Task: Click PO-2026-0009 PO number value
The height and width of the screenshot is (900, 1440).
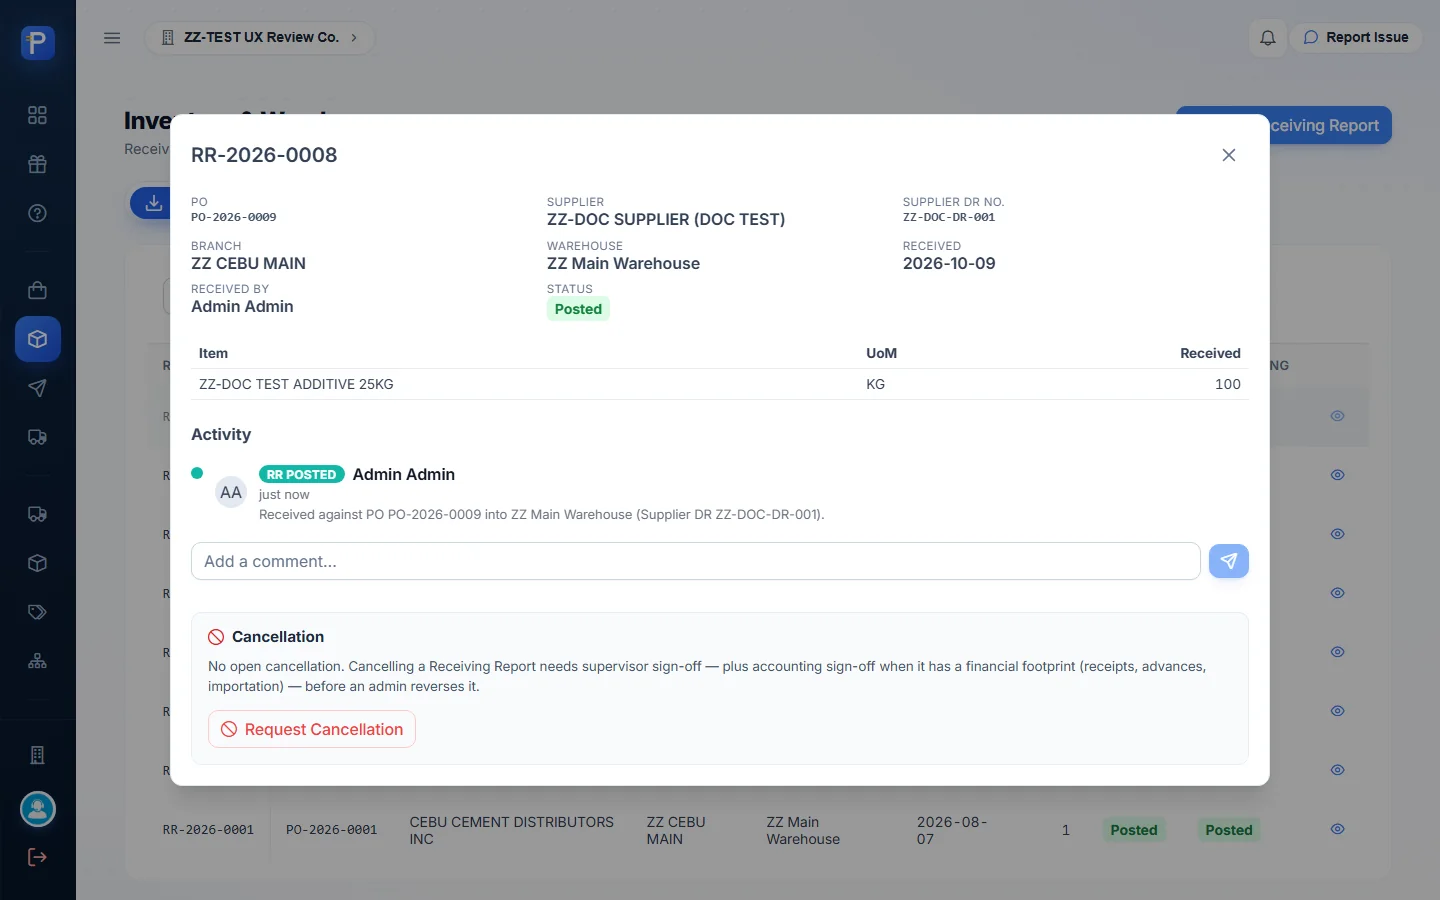Action: (x=234, y=217)
